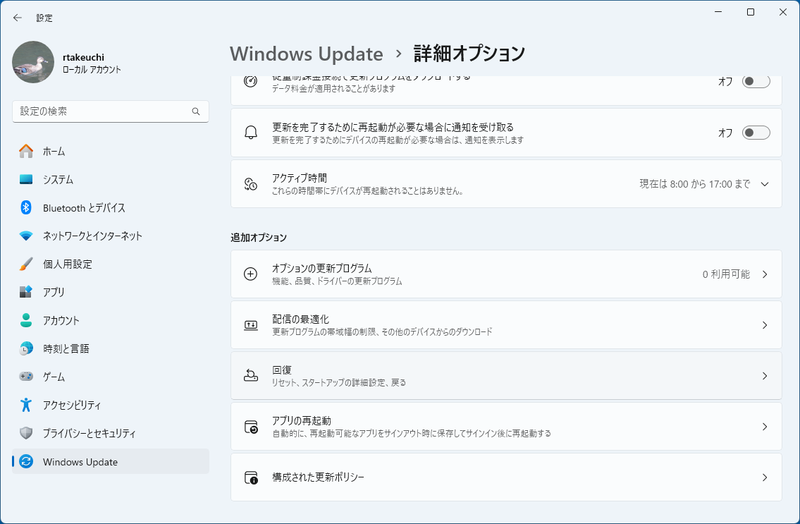This screenshot has width=800, height=524.
Task: Turn on the restart notification toggle
Action: click(x=756, y=133)
